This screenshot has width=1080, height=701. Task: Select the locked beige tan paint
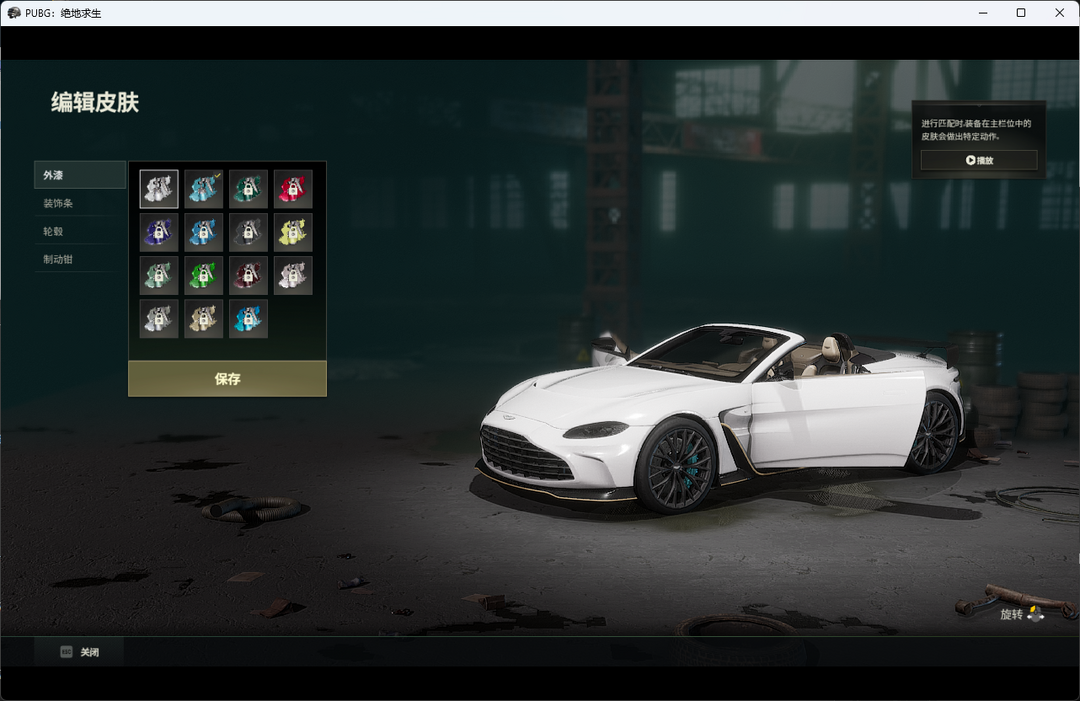(203, 318)
